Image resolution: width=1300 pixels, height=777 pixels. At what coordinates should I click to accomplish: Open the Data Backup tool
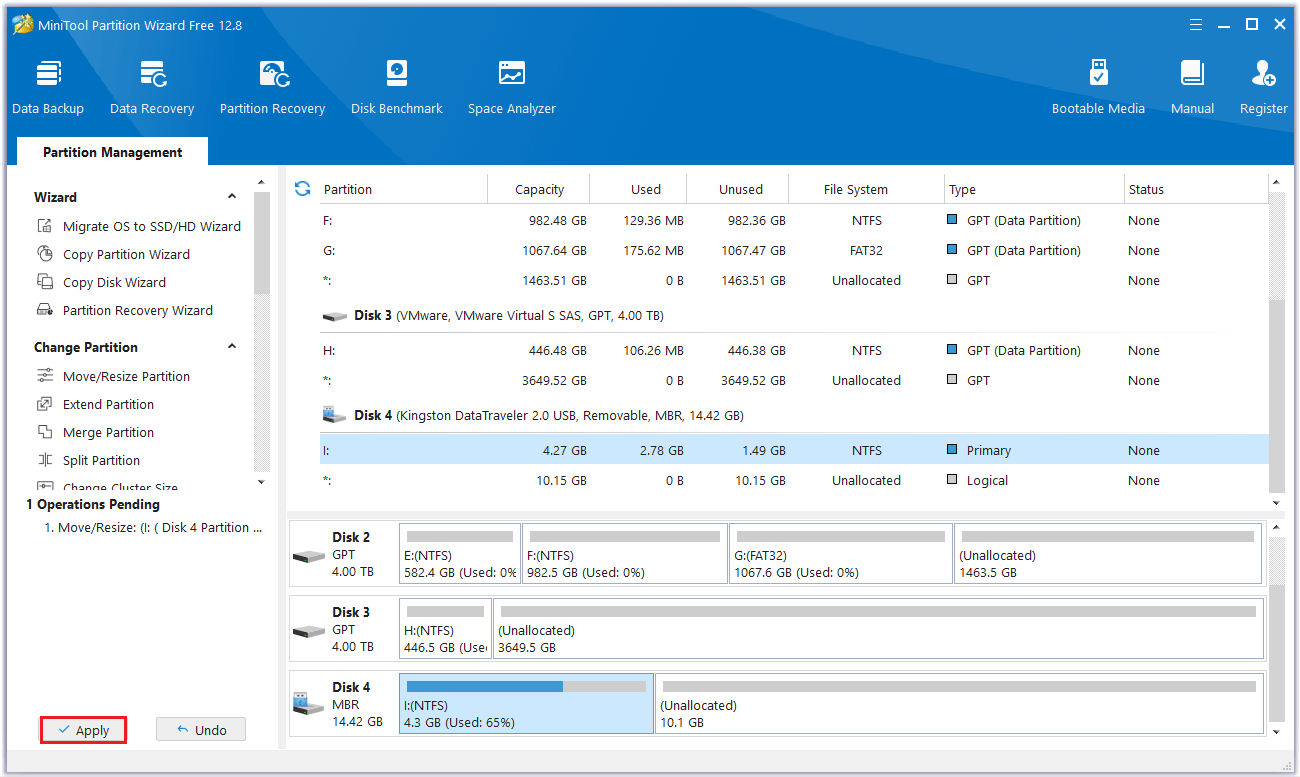pos(48,88)
